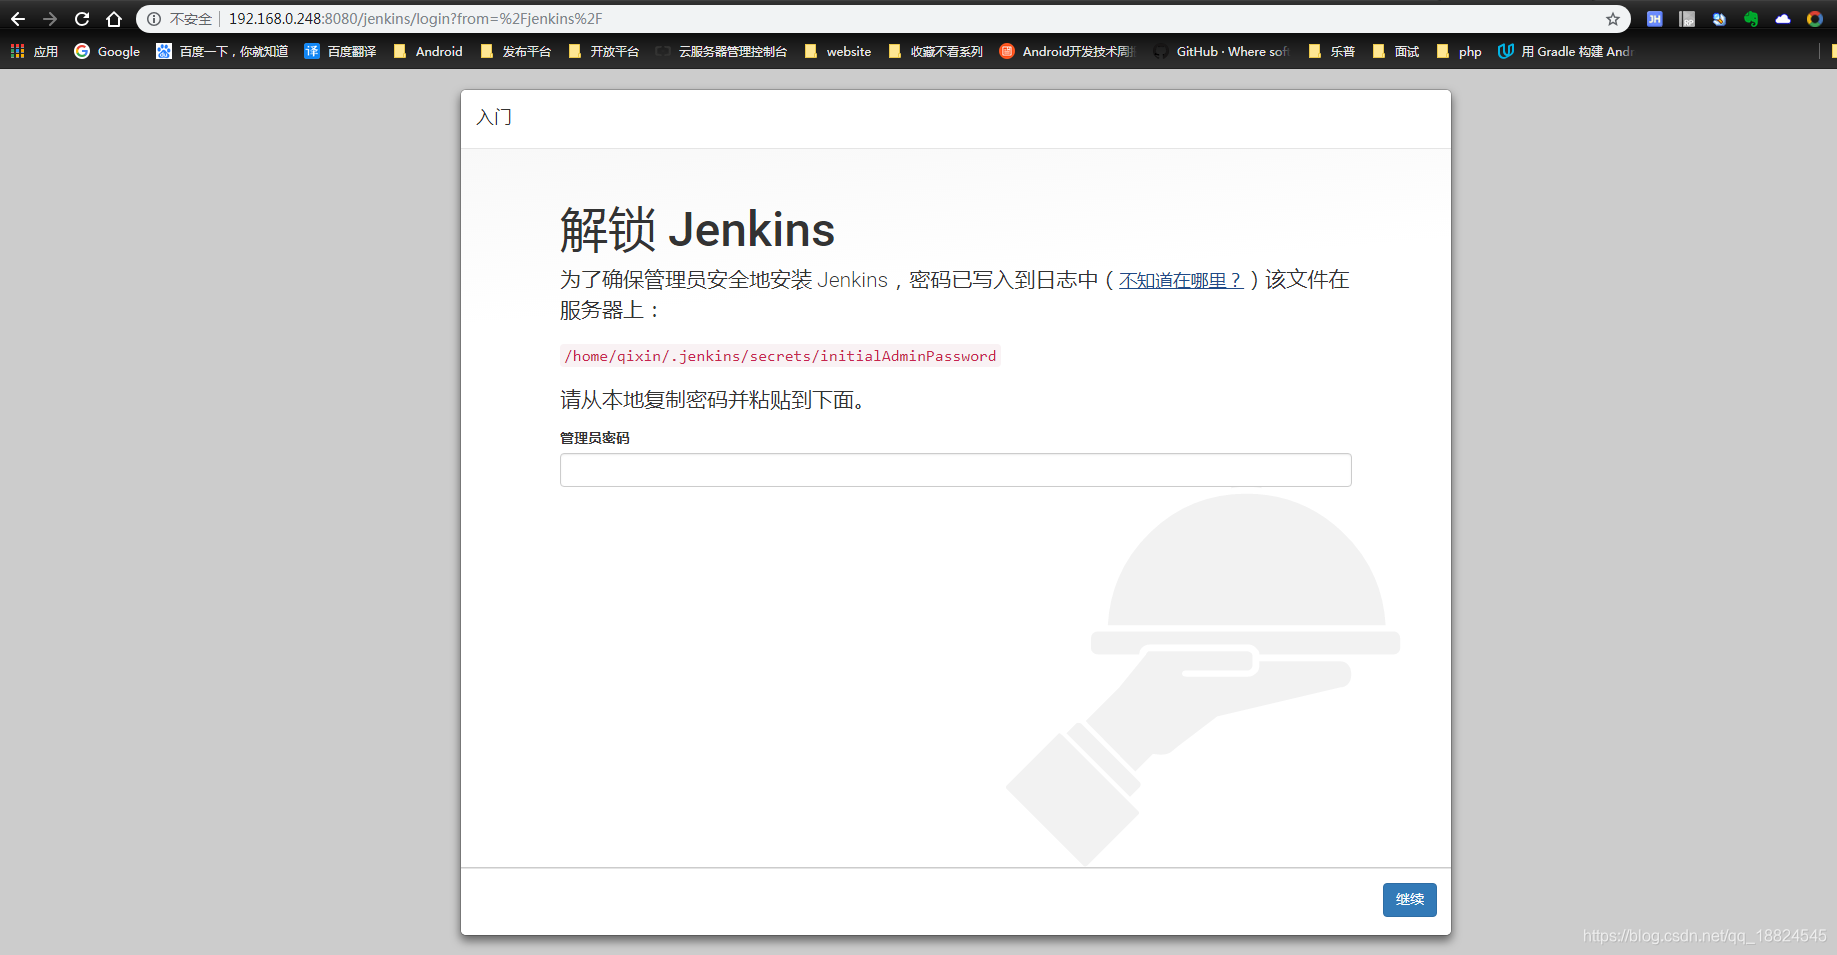The image size is (1837, 955).
Task: Follow the 不知道在哪里? help link
Action: [x=1181, y=281]
